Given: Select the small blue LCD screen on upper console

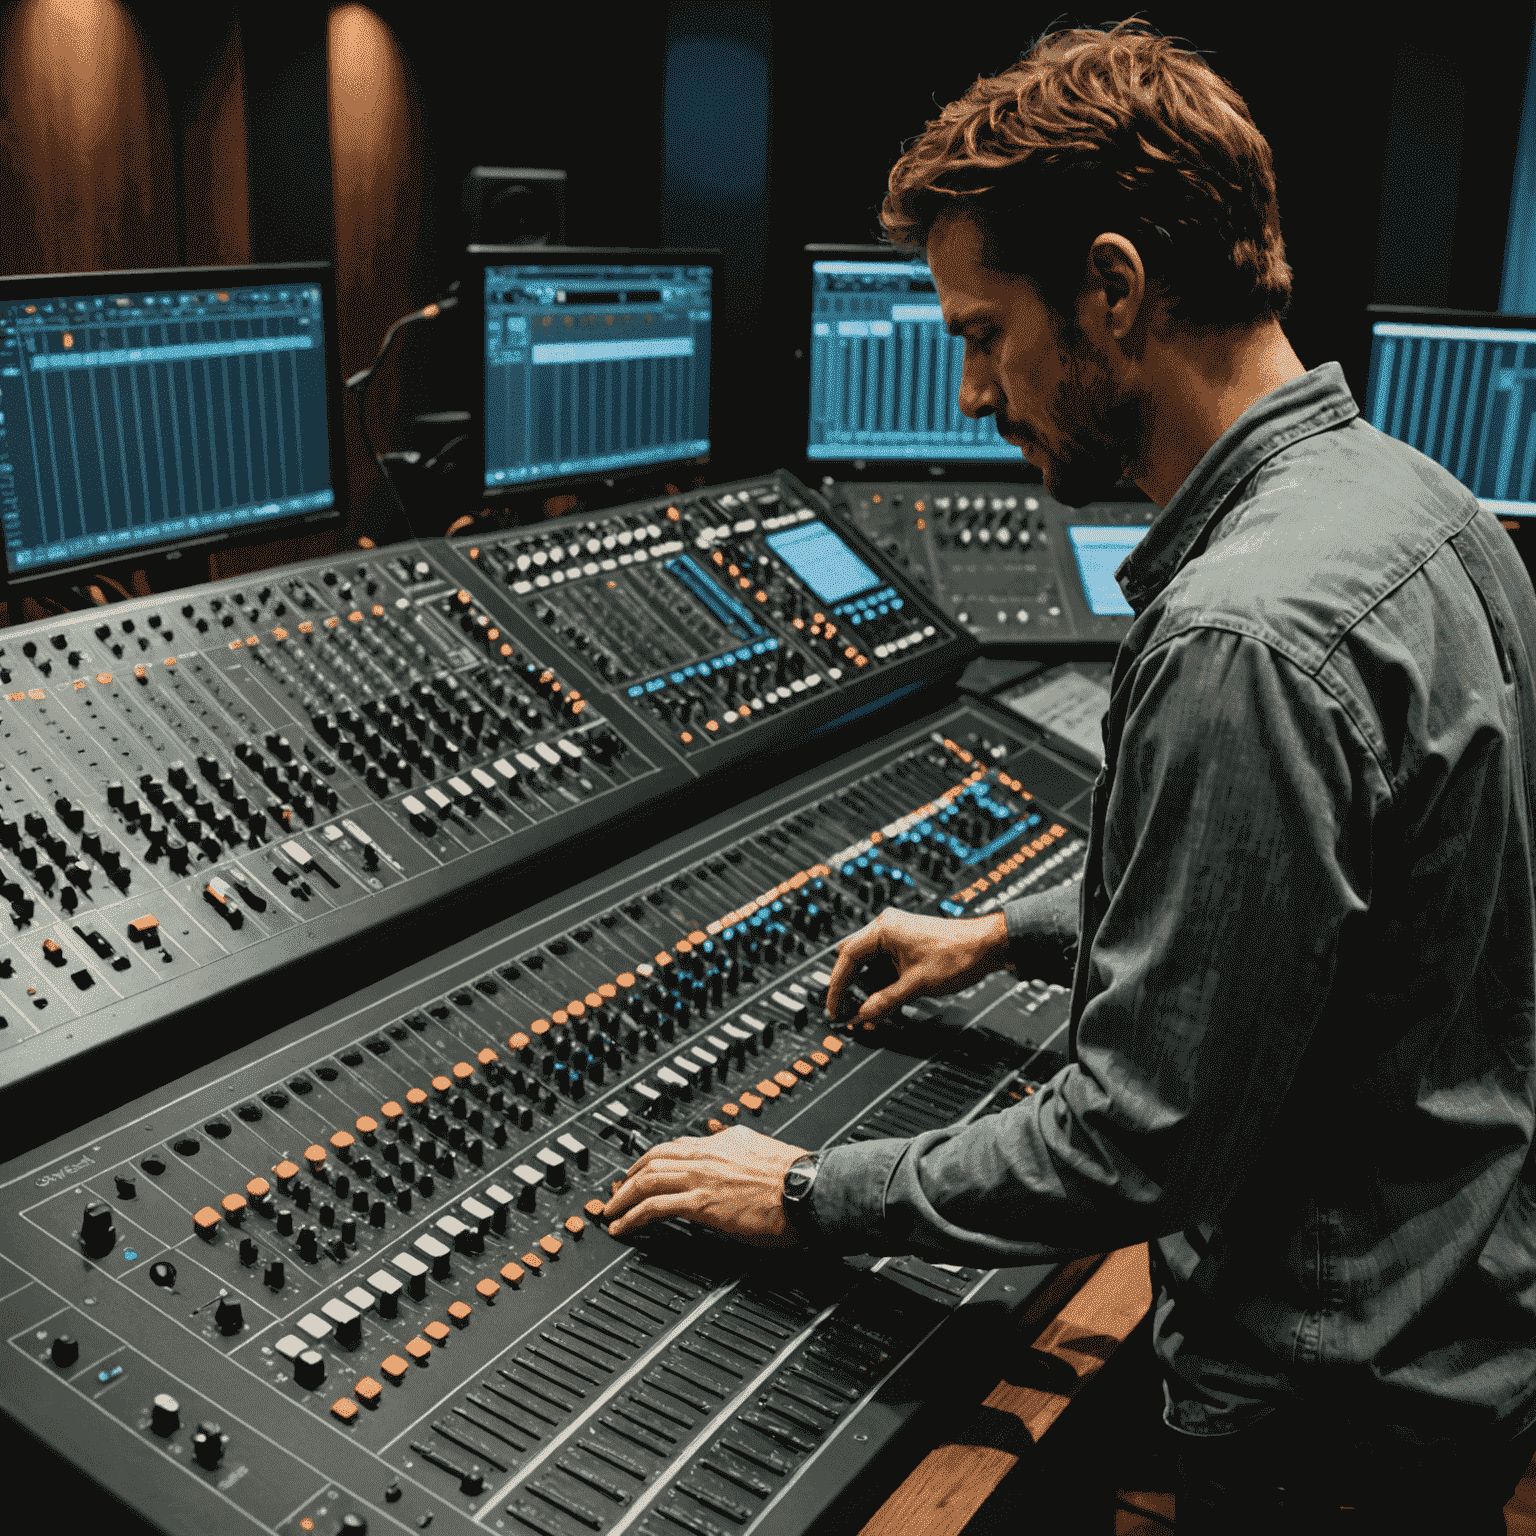Looking at the screenshot, I should (x=823, y=561).
